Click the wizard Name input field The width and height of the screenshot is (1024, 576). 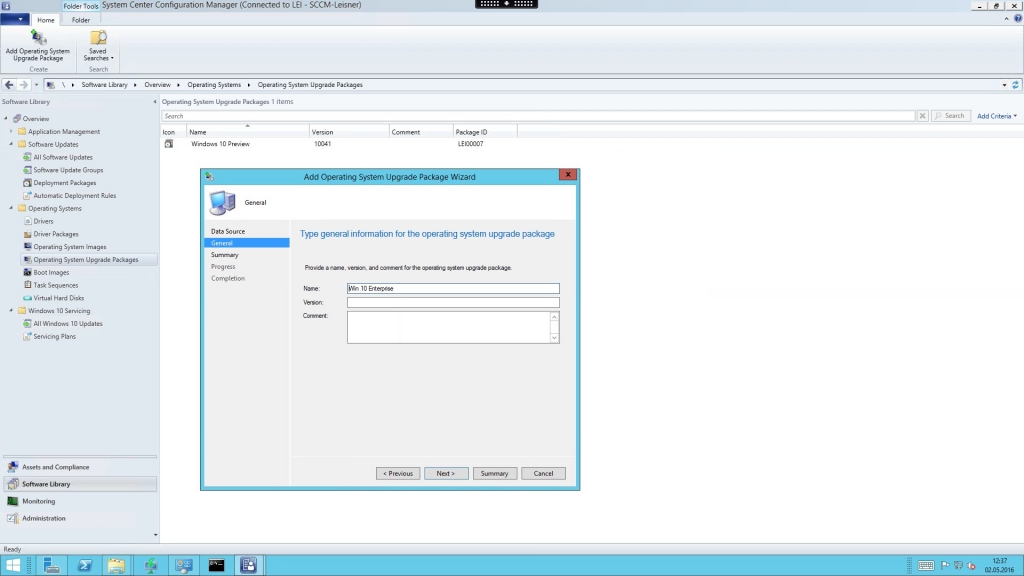coord(453,288)
